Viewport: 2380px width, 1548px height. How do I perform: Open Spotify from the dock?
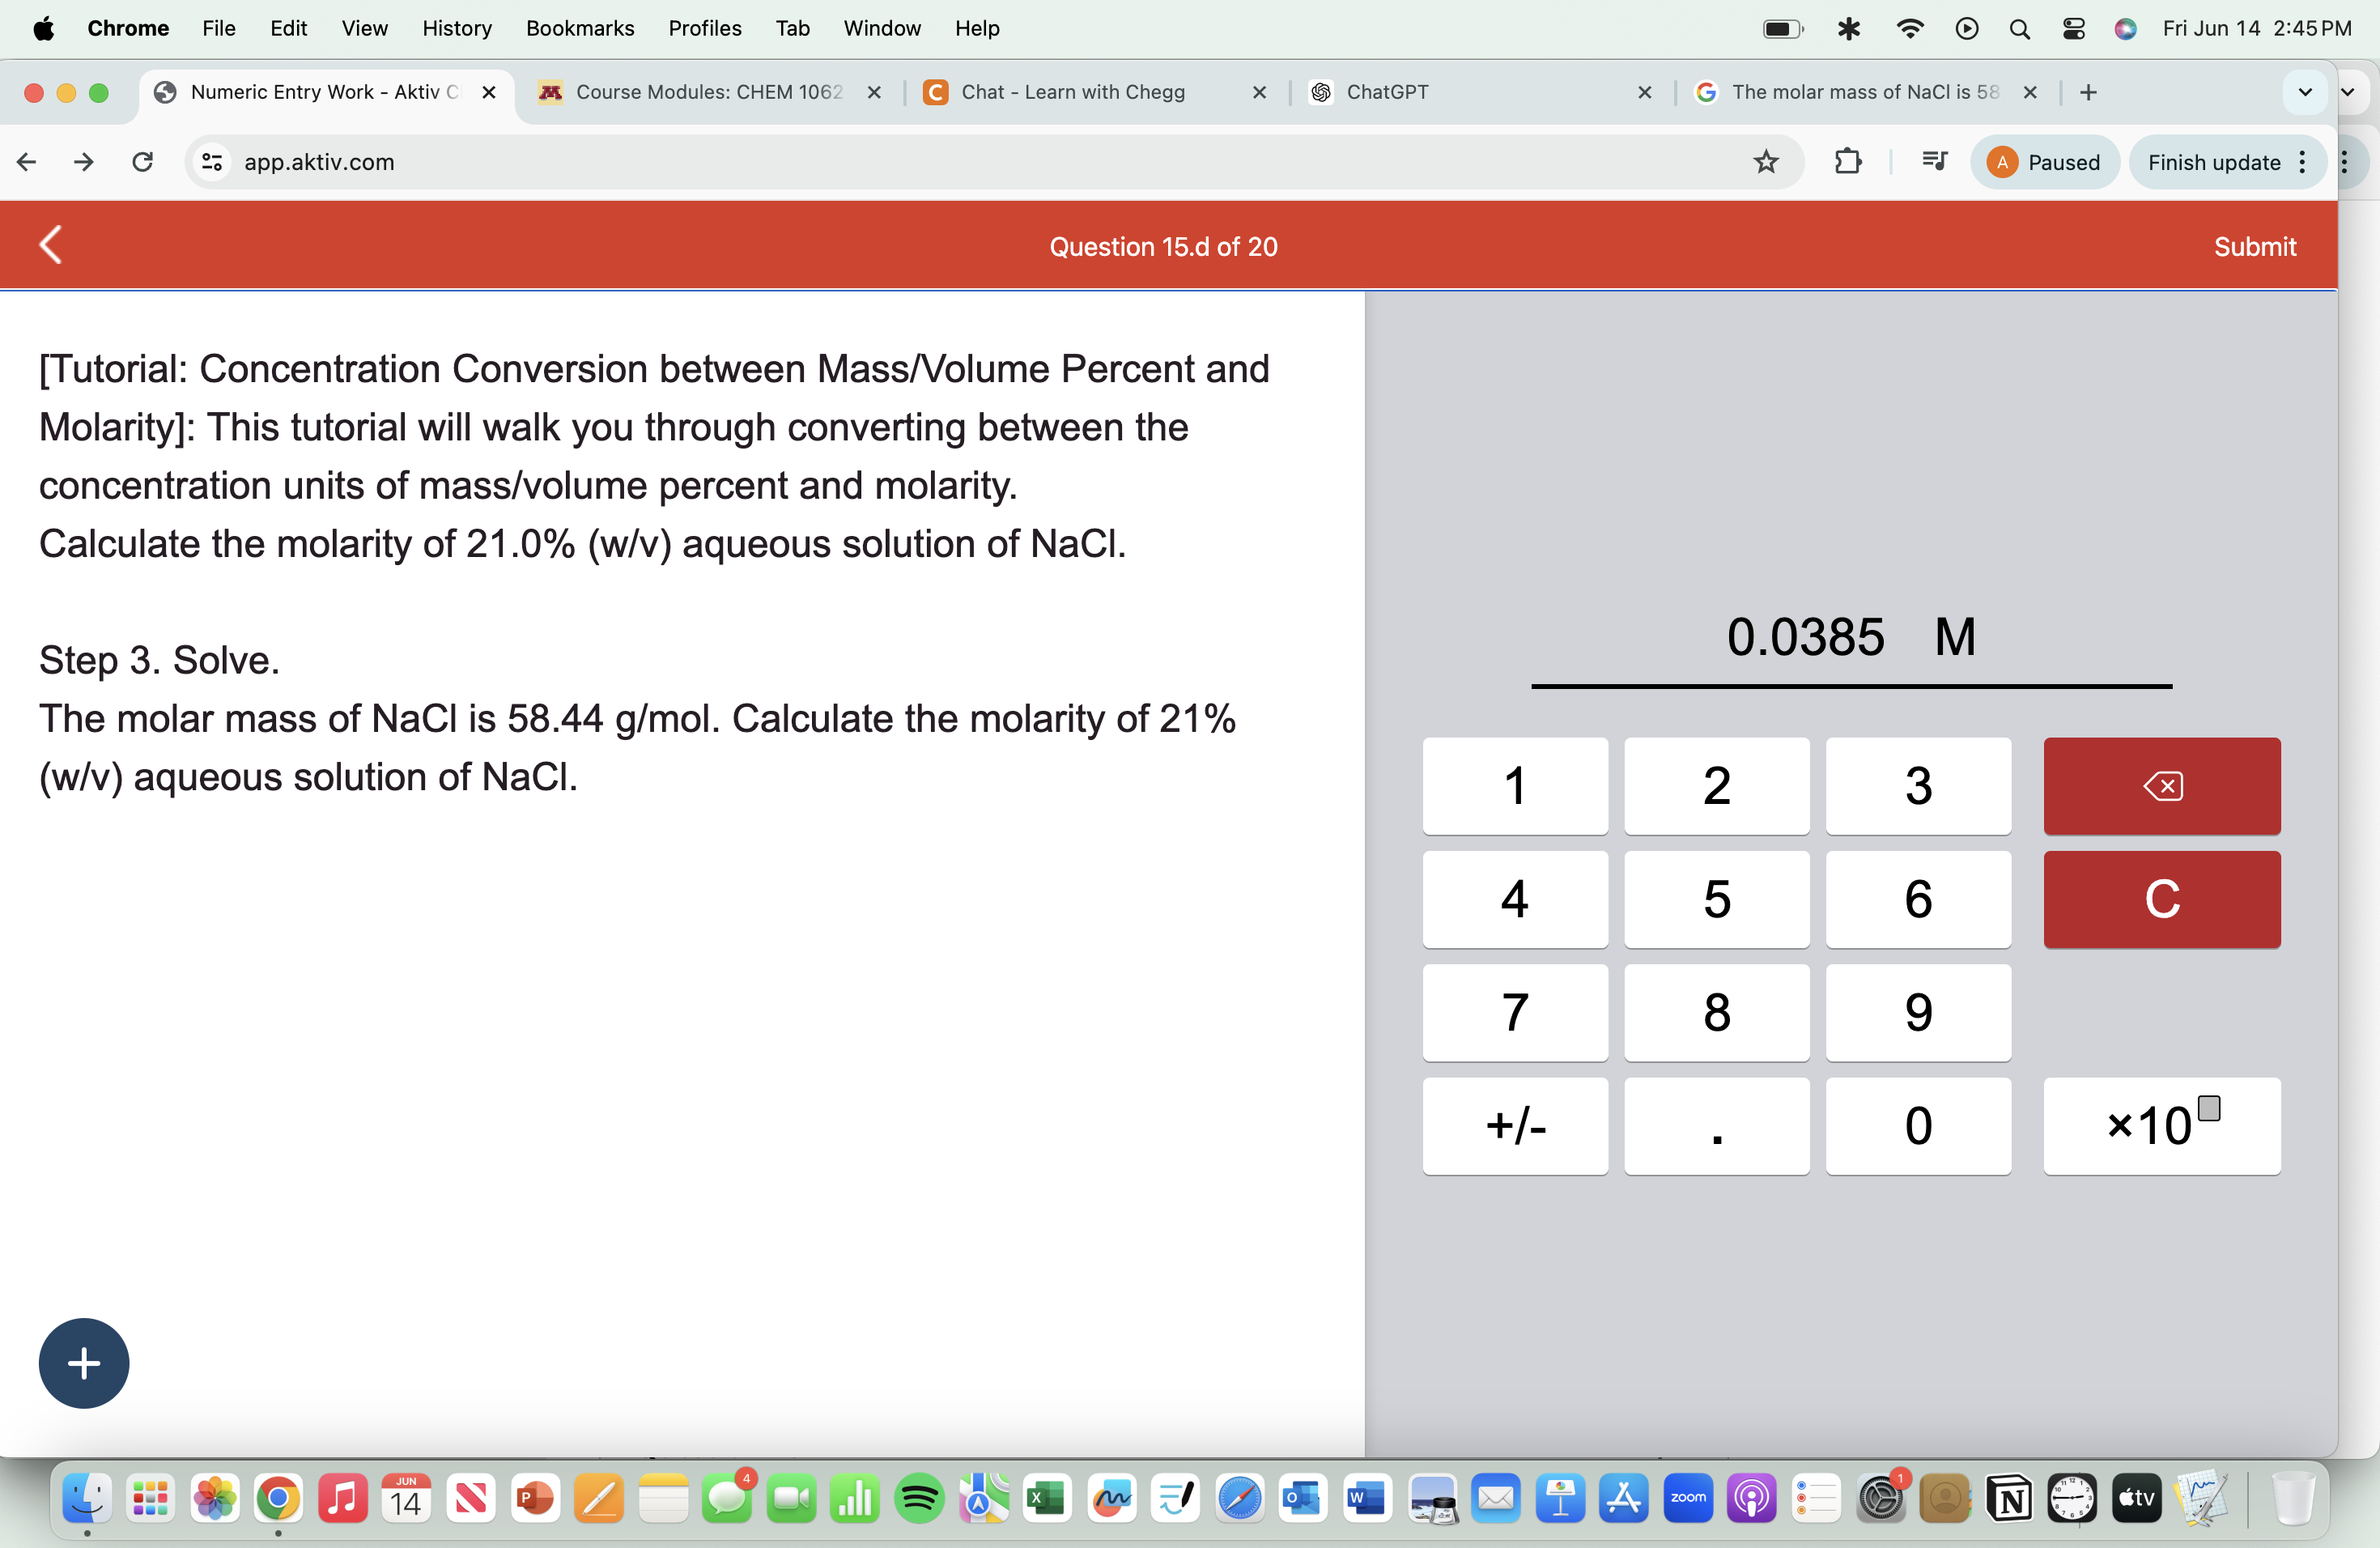[919, 1498]
